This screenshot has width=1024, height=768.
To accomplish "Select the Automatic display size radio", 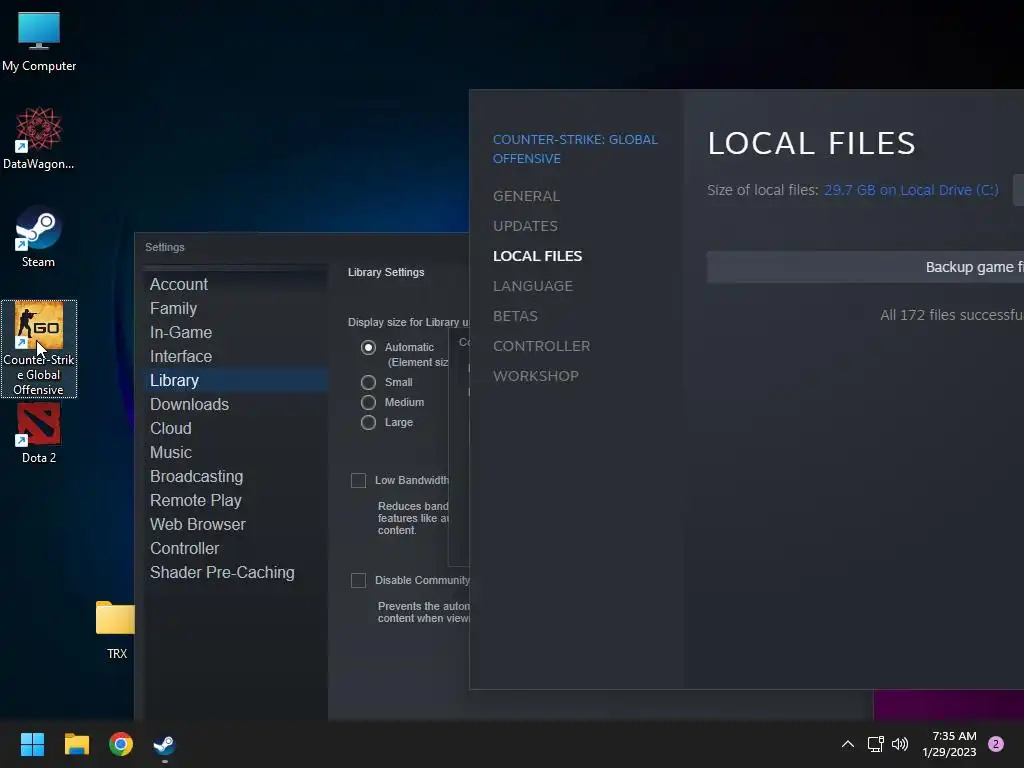I will (x=368, y=347).
